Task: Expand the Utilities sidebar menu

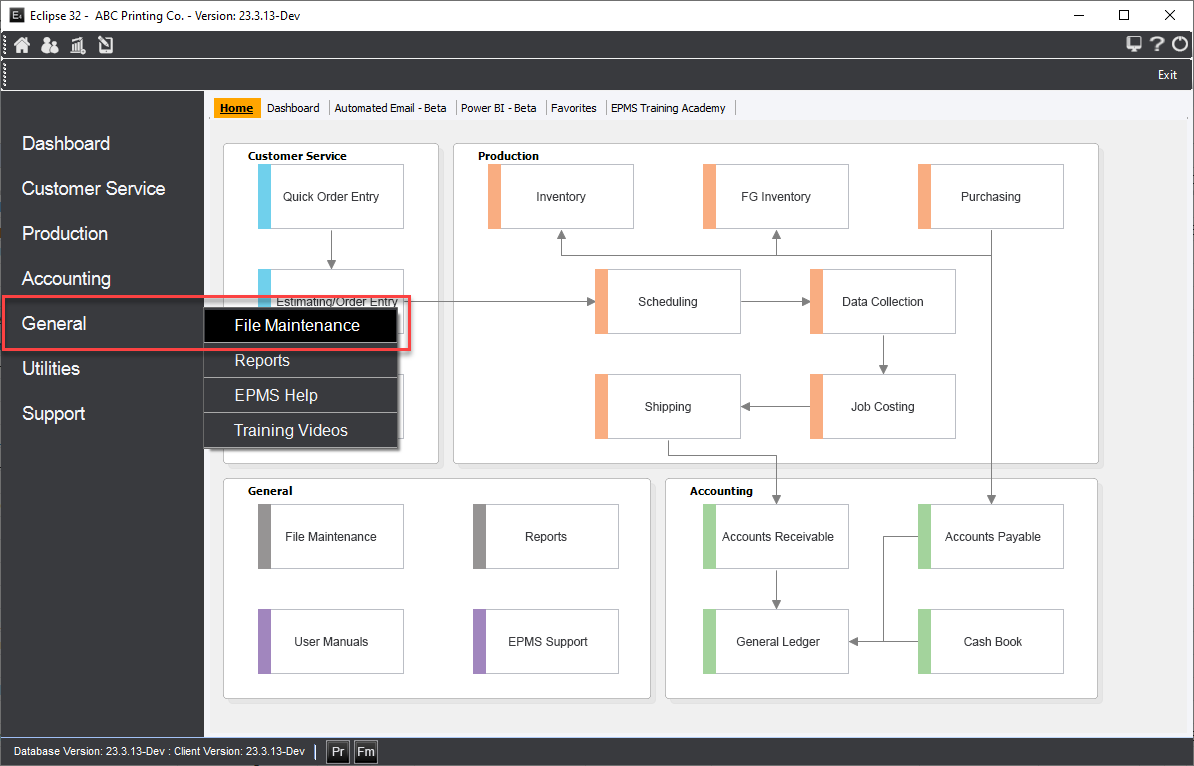Action: tap(51, 369)
